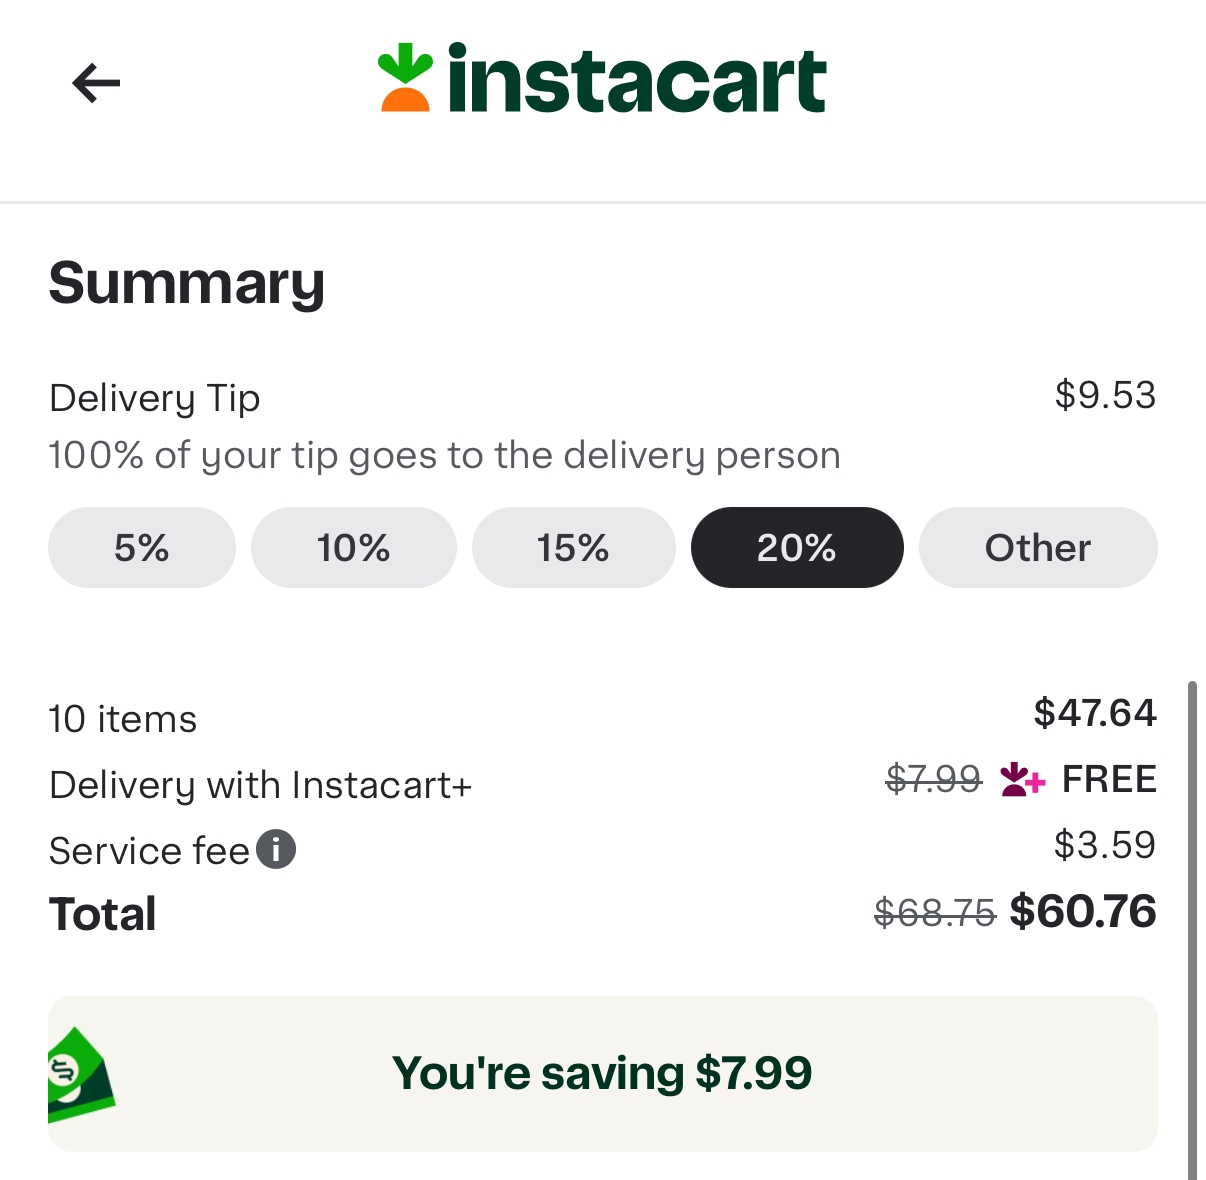Image resolution: width=1206 pixels, height=1180 pixels.
Task: Click the 10 items row to review cart
Action: pos(122,718)
